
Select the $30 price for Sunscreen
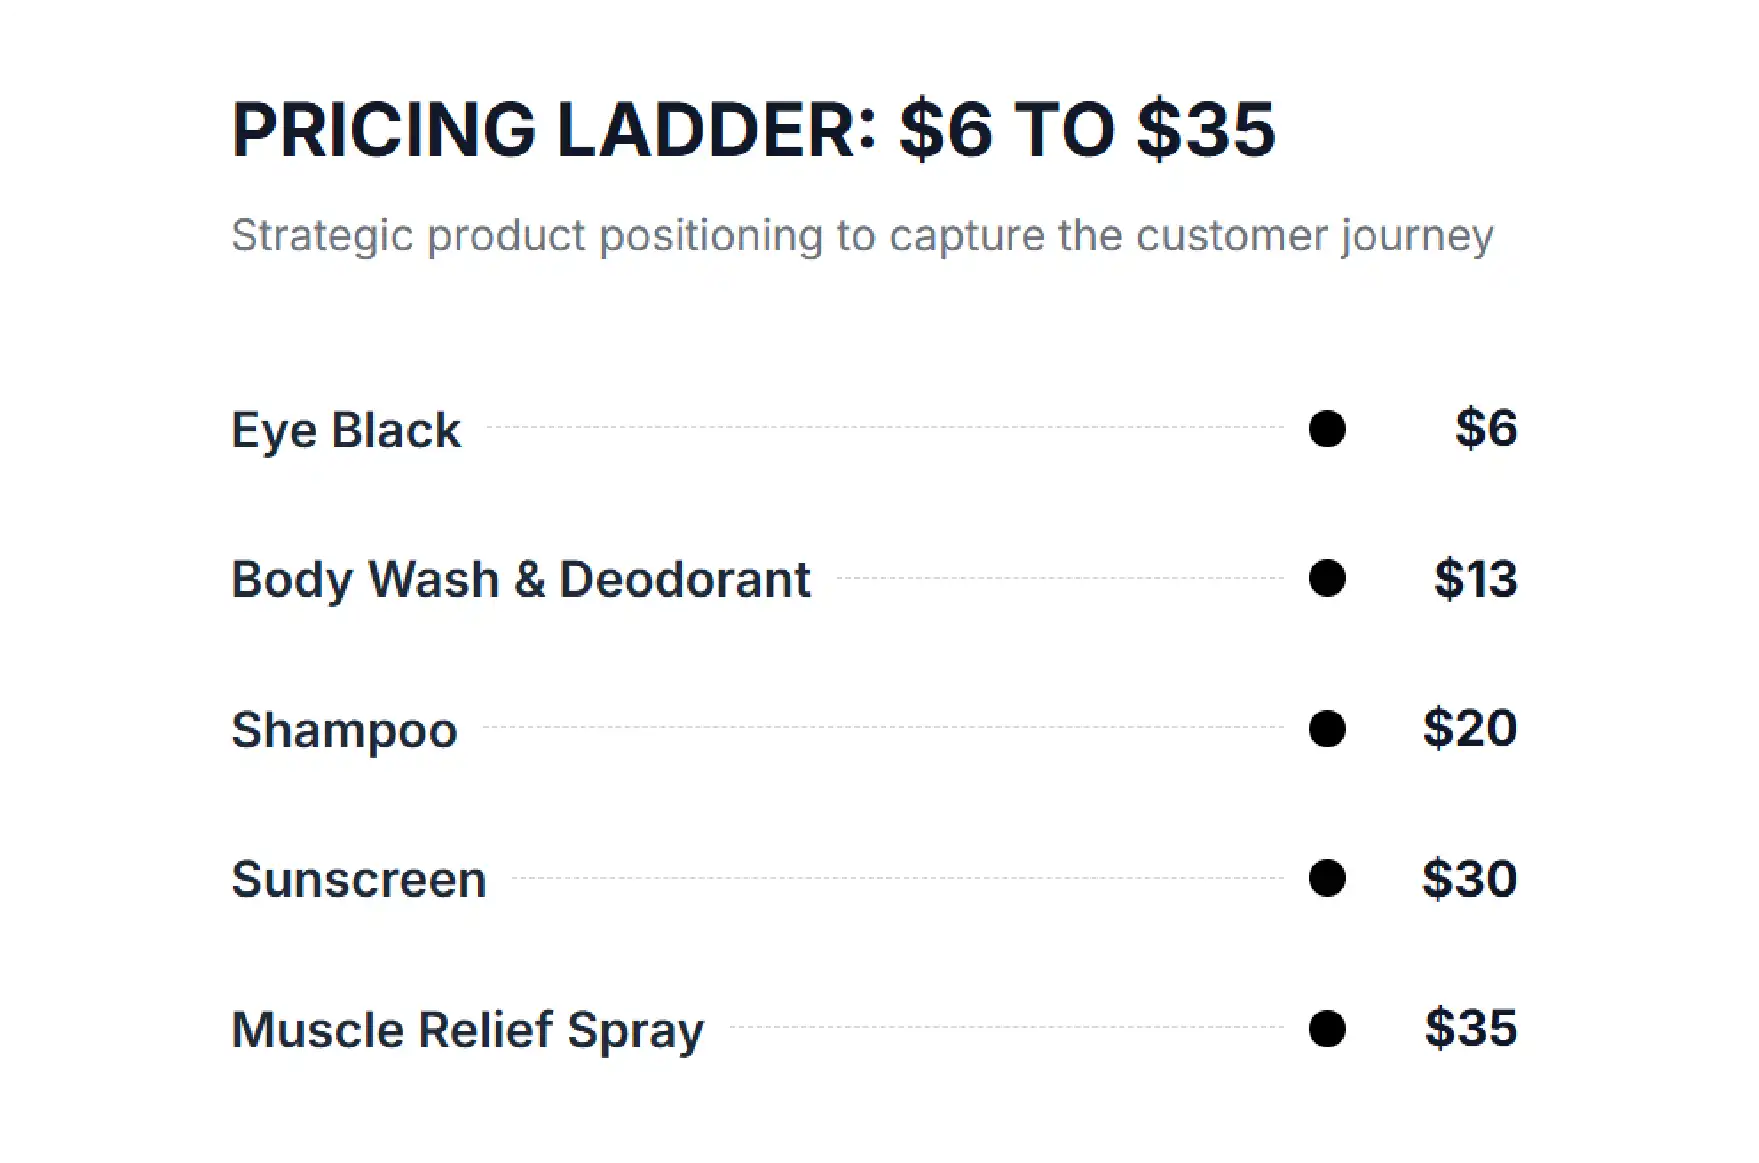(x=1470, y=878)
